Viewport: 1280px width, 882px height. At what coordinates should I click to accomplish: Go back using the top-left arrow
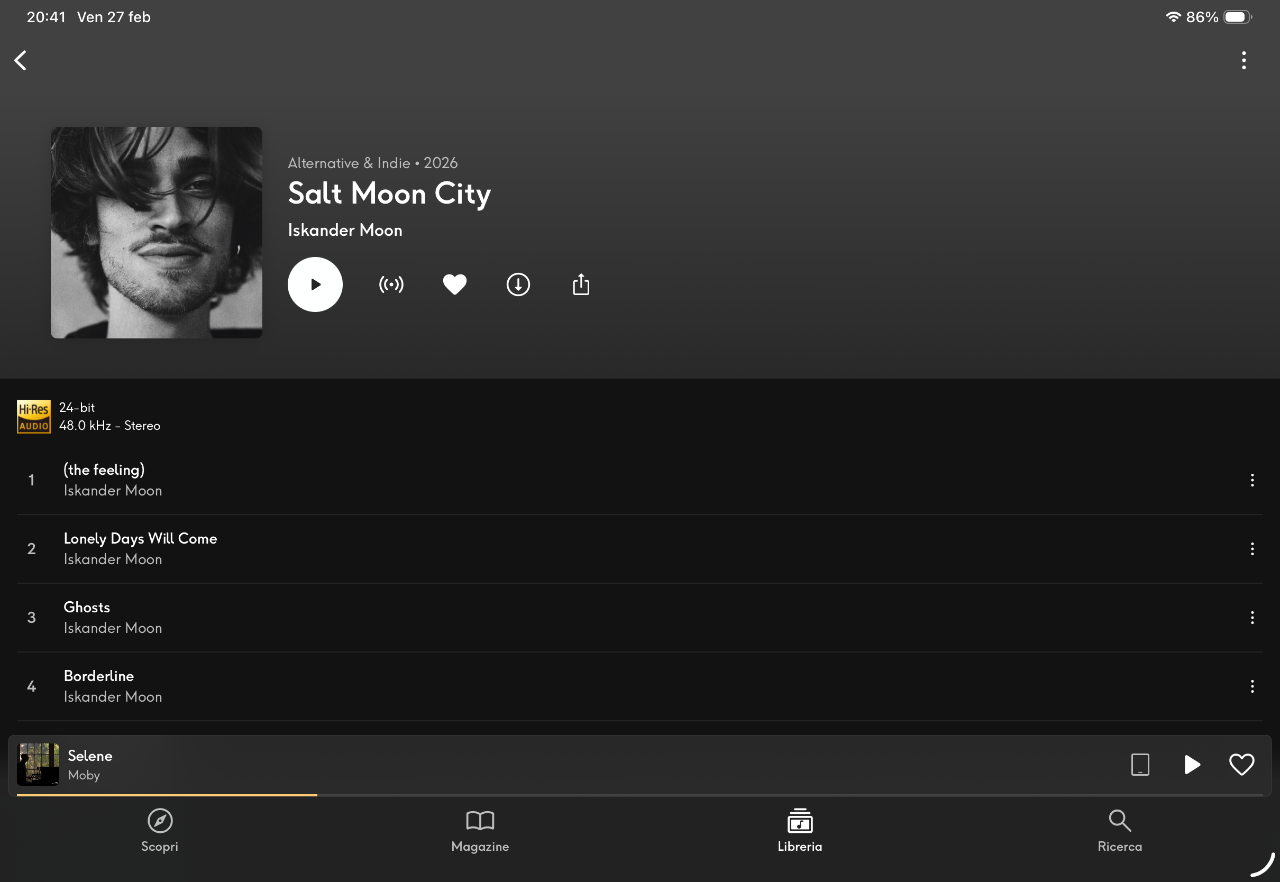tap(20, 61)
